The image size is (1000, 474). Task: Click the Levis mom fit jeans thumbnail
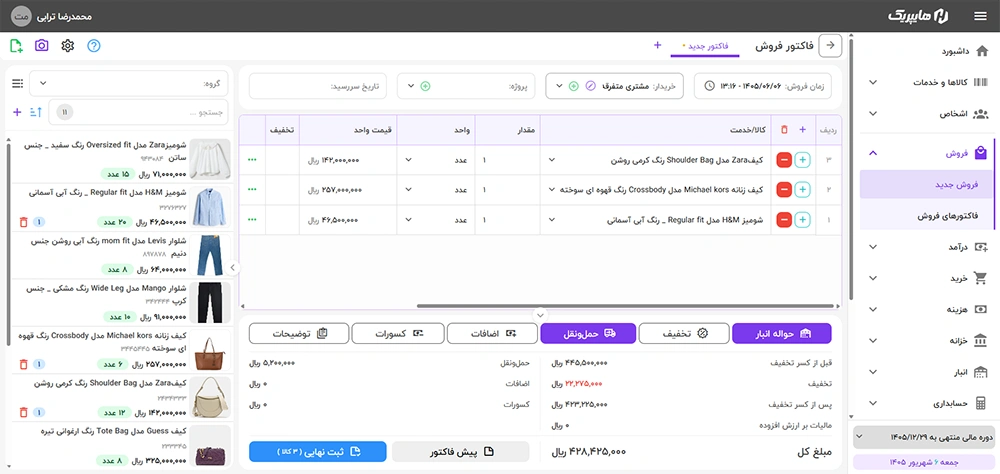tap(209, 255)
